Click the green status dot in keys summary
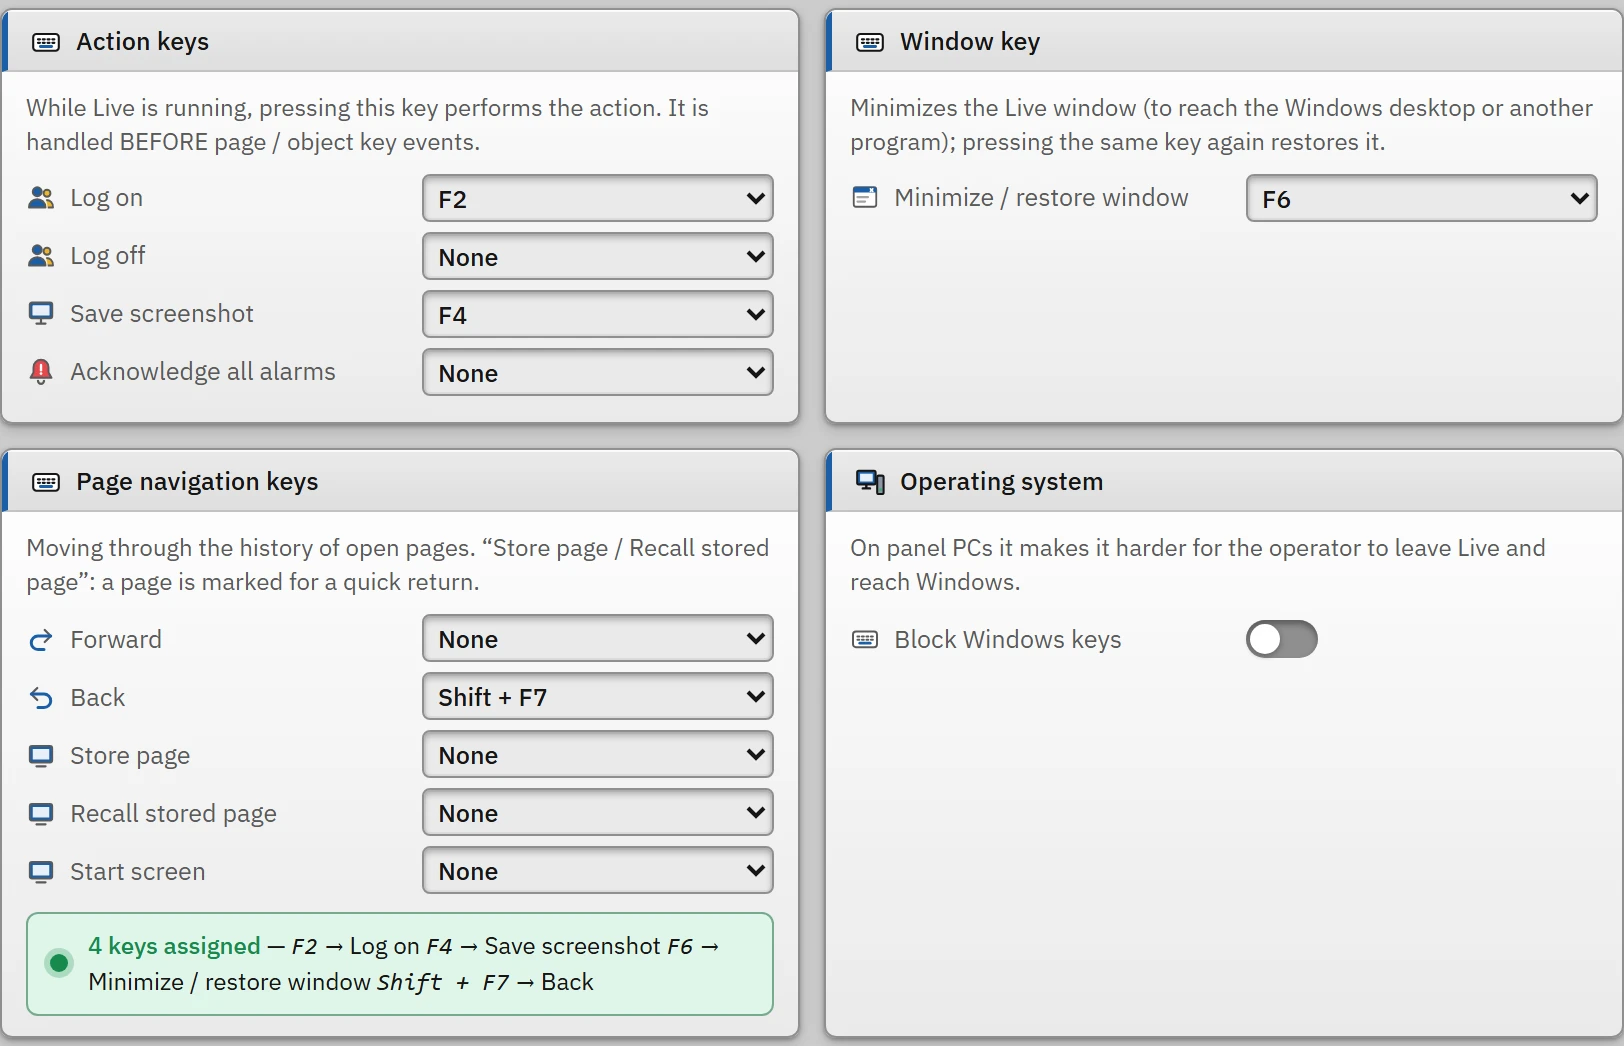Screen dimensions: 1624x1046 coord(59,963)
